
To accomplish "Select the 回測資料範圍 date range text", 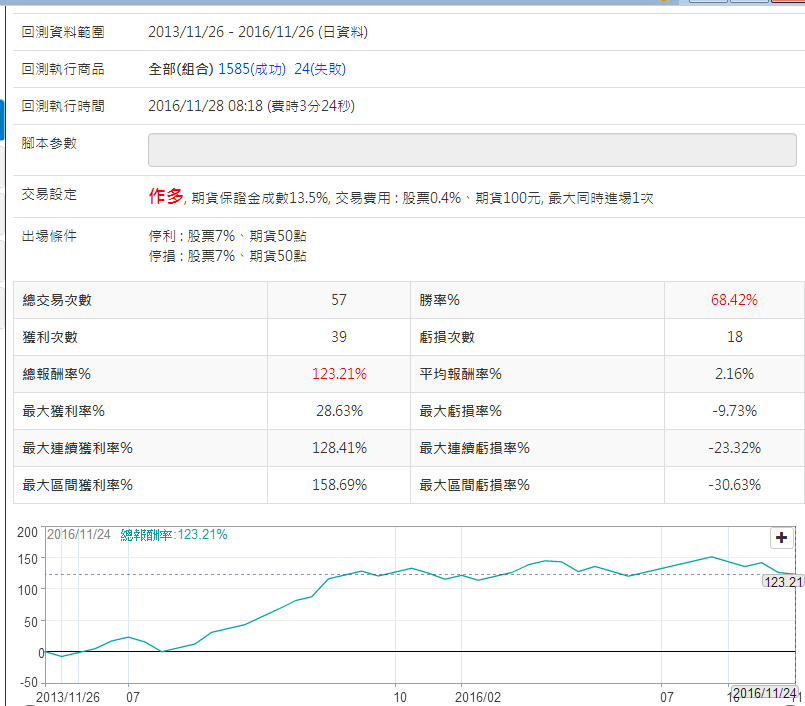I will click(x=258, y=32).
